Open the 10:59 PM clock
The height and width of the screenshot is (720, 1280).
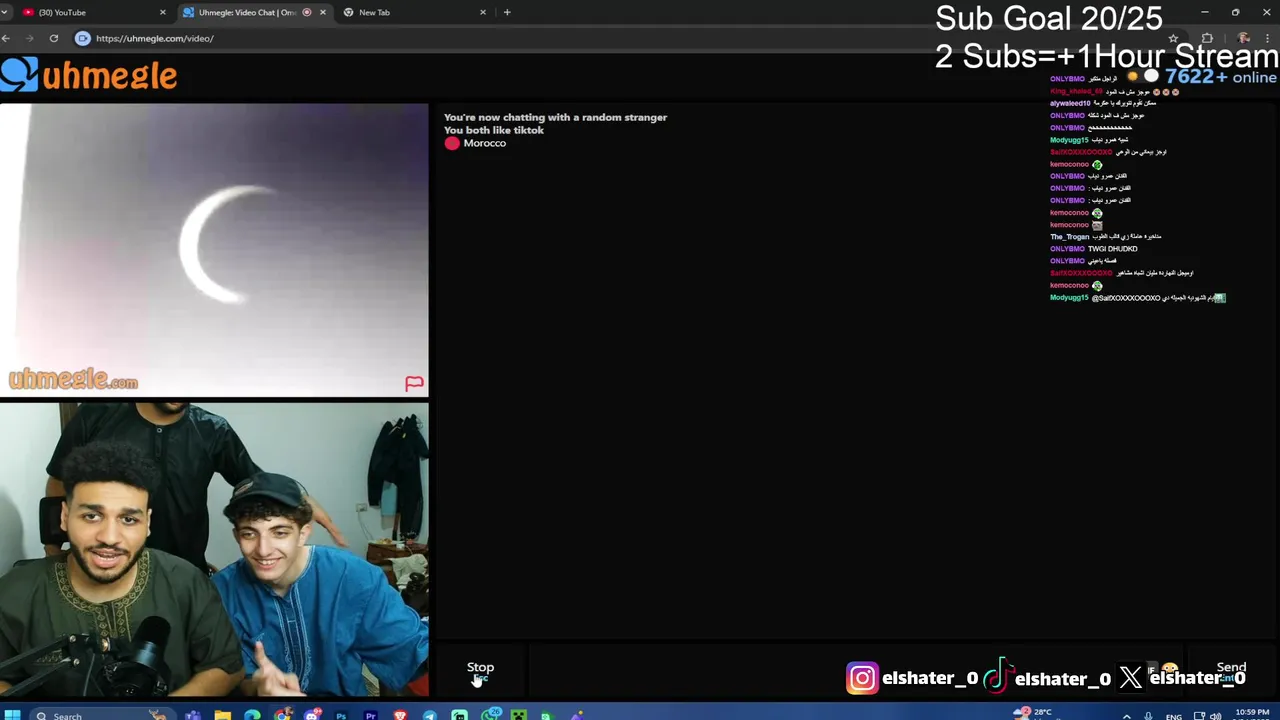coord(1252,714)
